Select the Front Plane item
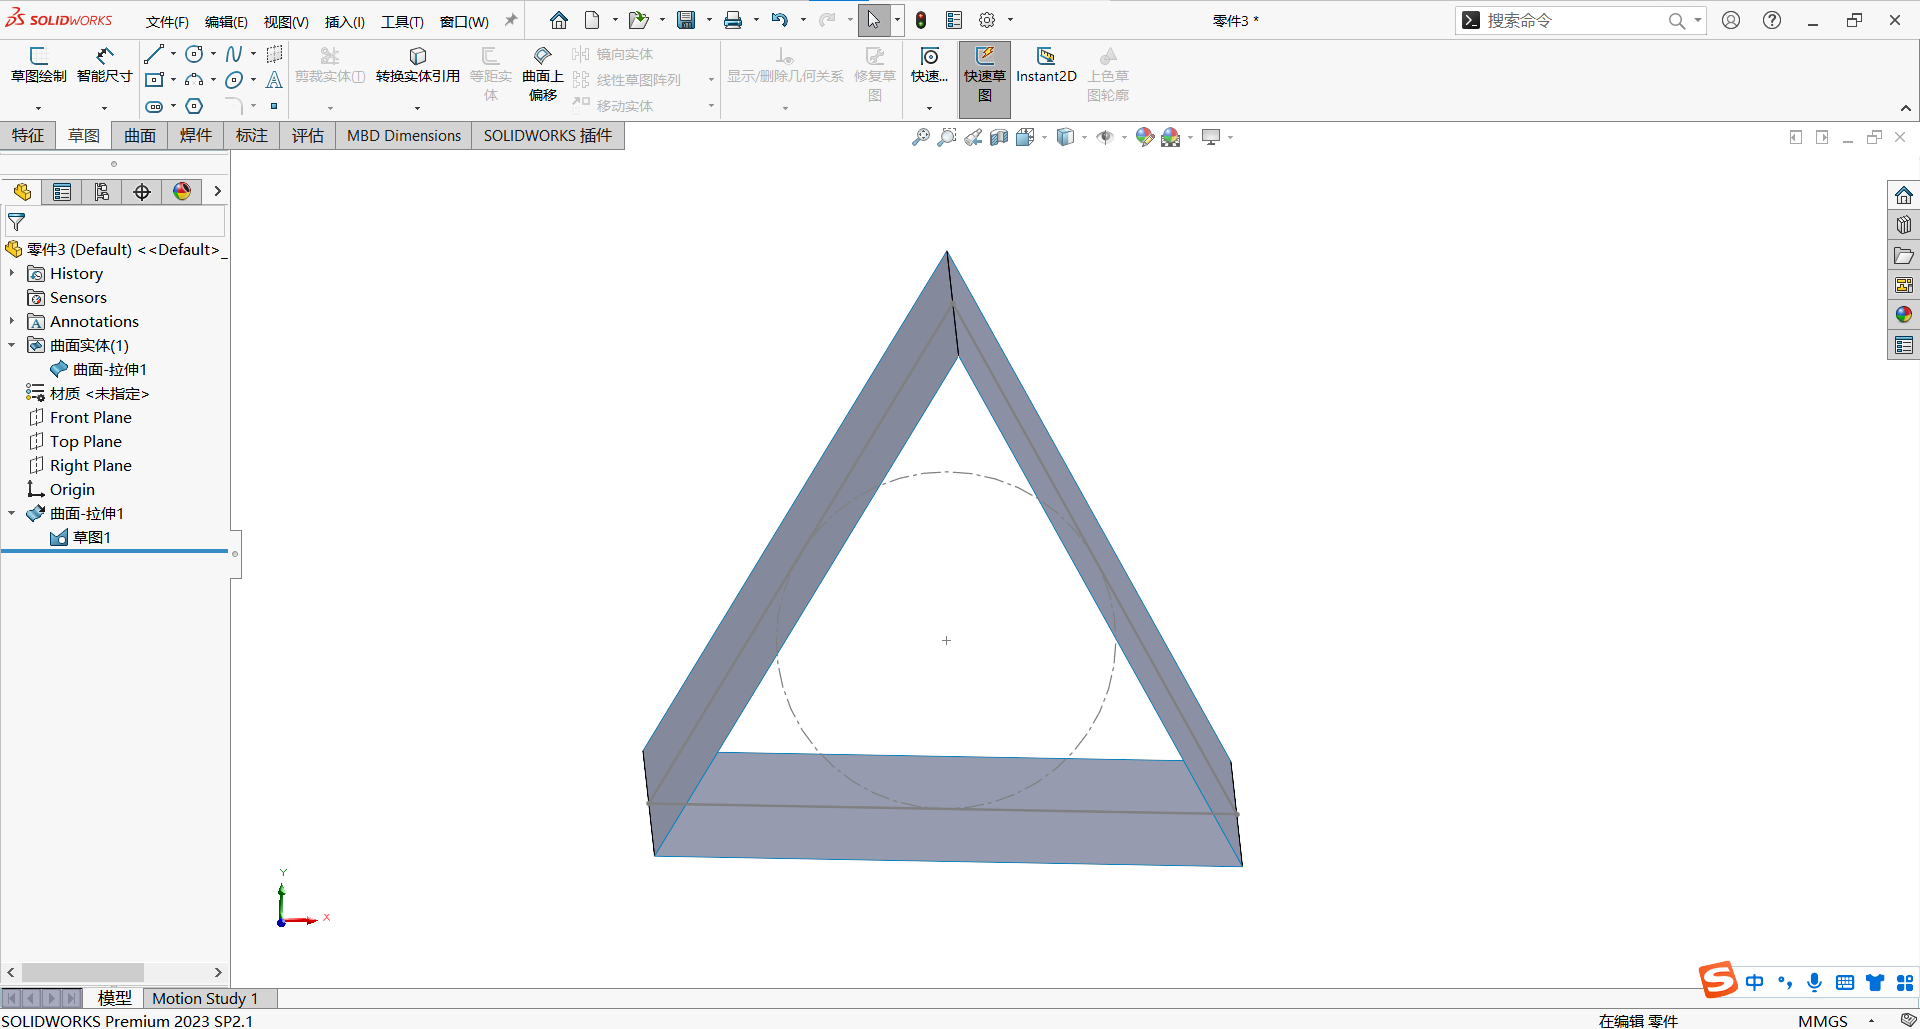 [90, 417]
